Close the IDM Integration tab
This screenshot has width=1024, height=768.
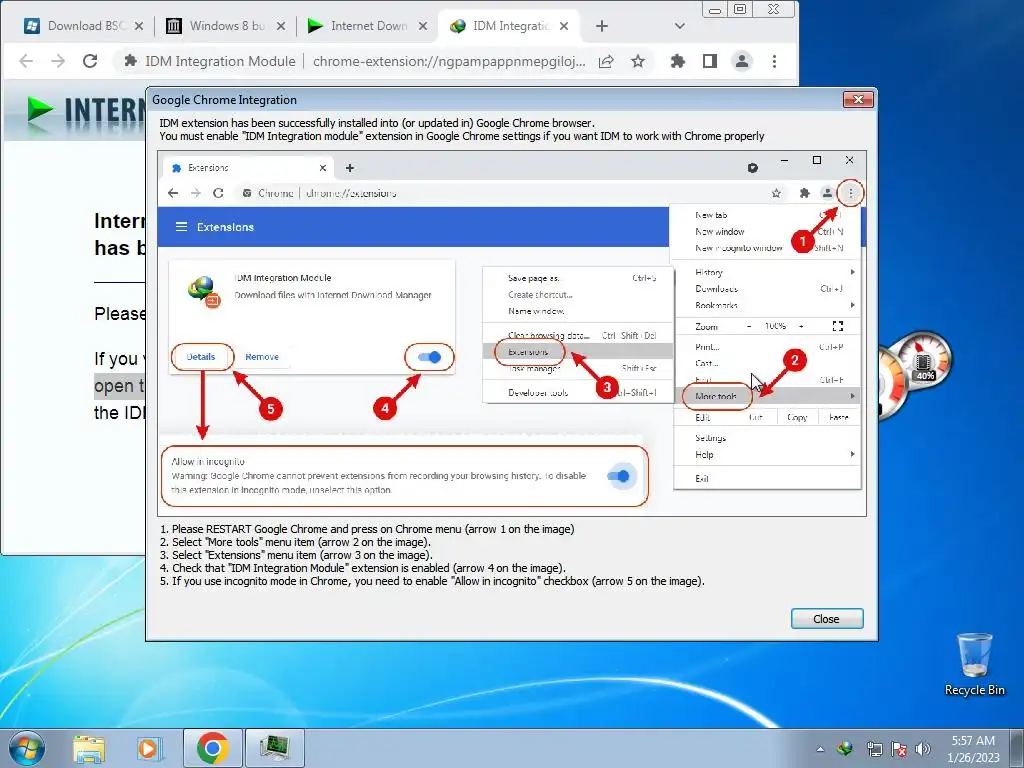pos(564,26)
